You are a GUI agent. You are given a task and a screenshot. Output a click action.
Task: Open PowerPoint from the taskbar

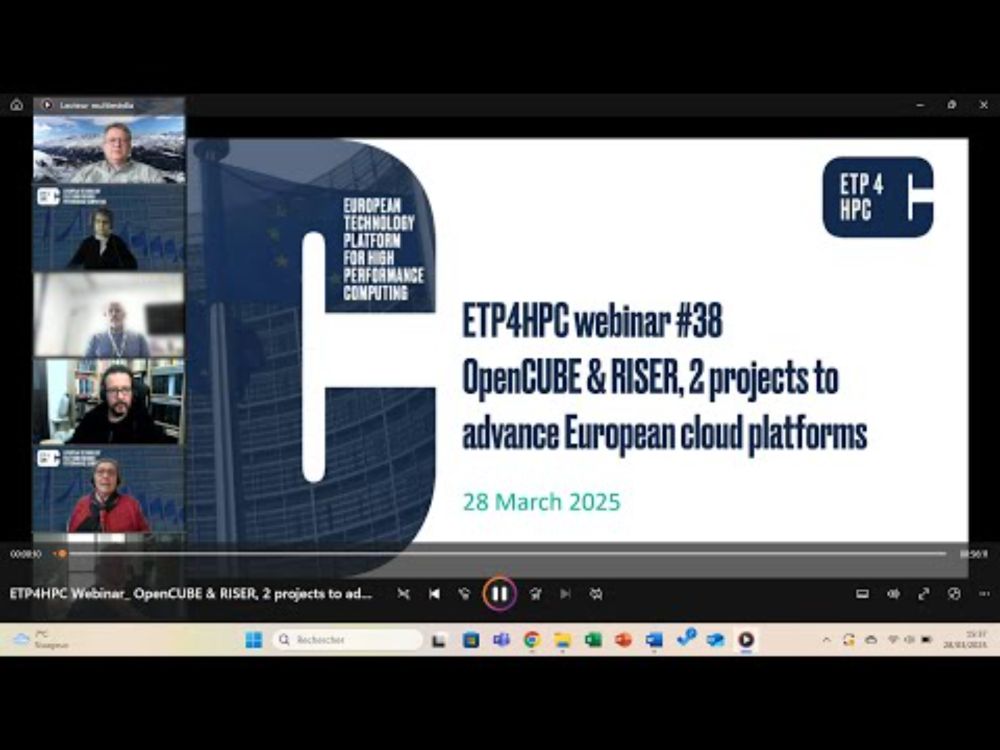pos(624,640)
